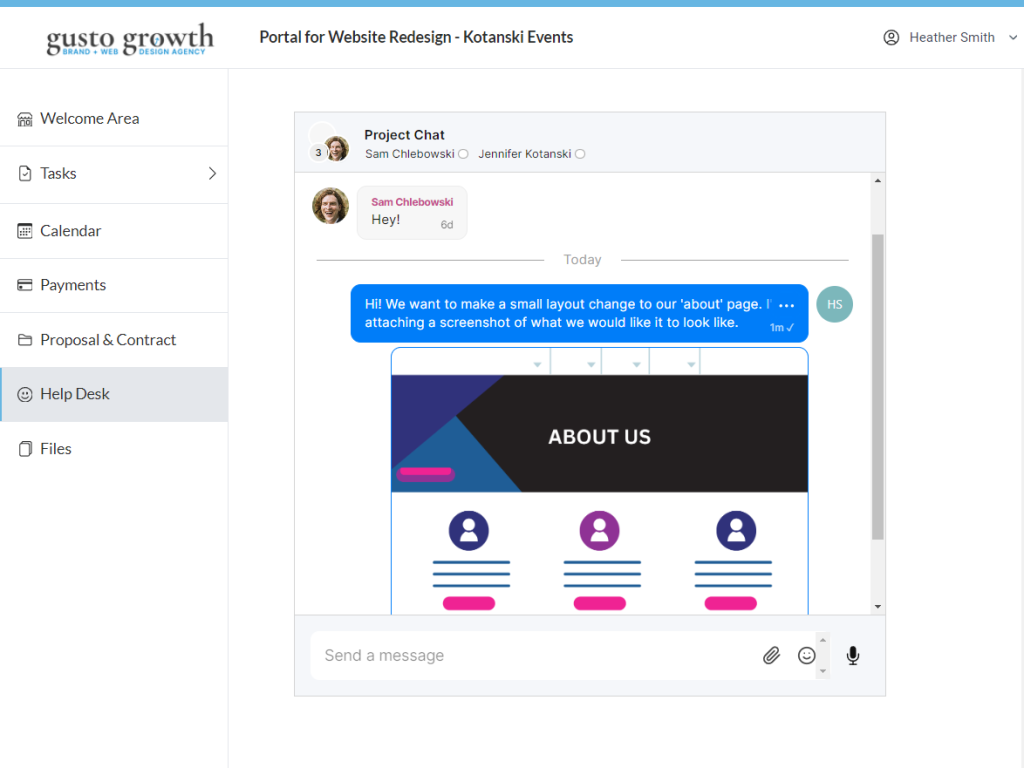
Task: Open the Tasks section
Action: [x=114, y=174]
